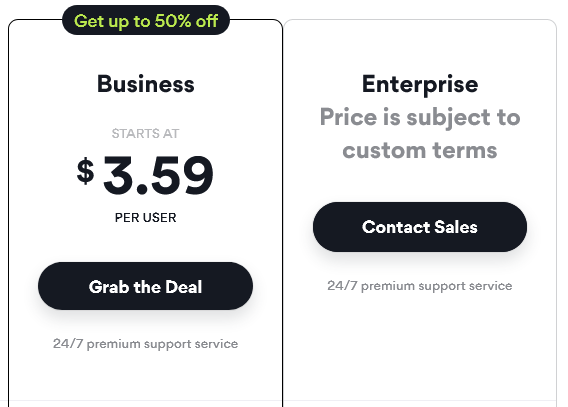Click empty area below Business support text
Screen dimensions: 568x407
pyautogui.click(x=145, y=377)
